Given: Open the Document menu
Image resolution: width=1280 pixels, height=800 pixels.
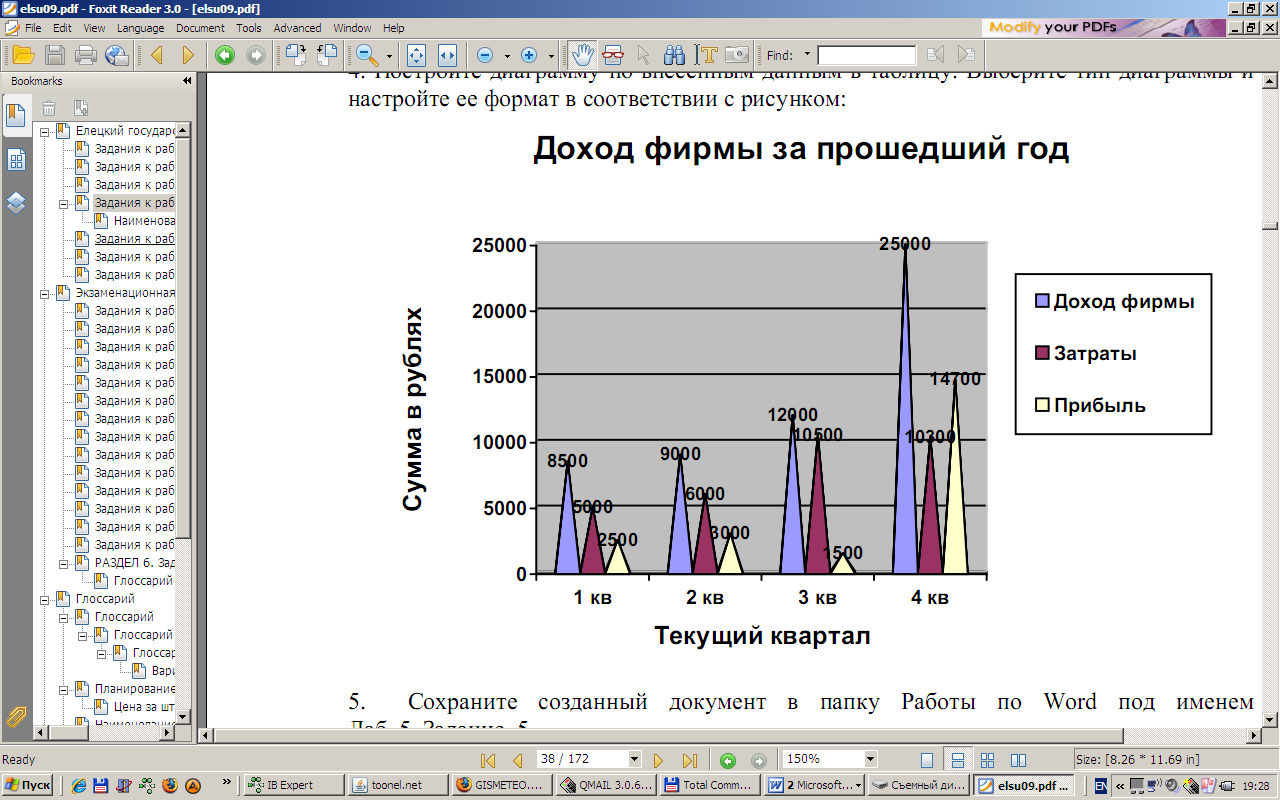Looking at the screenshot, I should click(x=201, y=28).
